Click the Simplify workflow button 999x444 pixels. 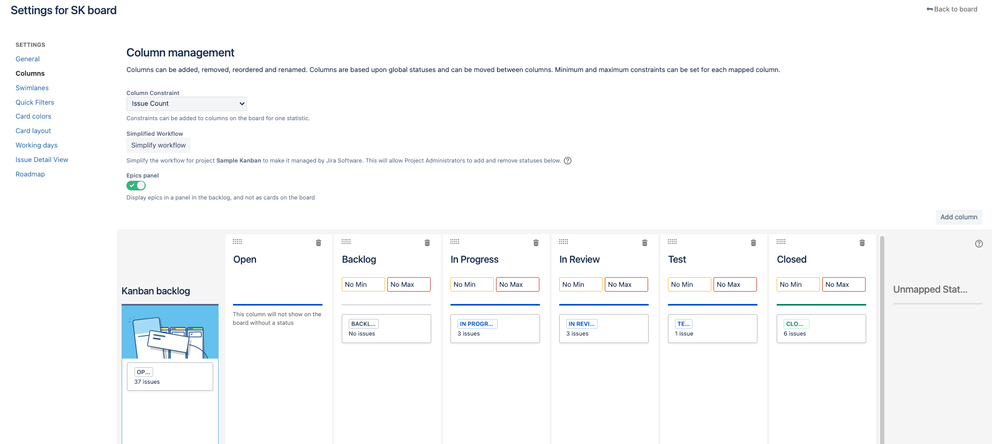[x=159, y=145]
